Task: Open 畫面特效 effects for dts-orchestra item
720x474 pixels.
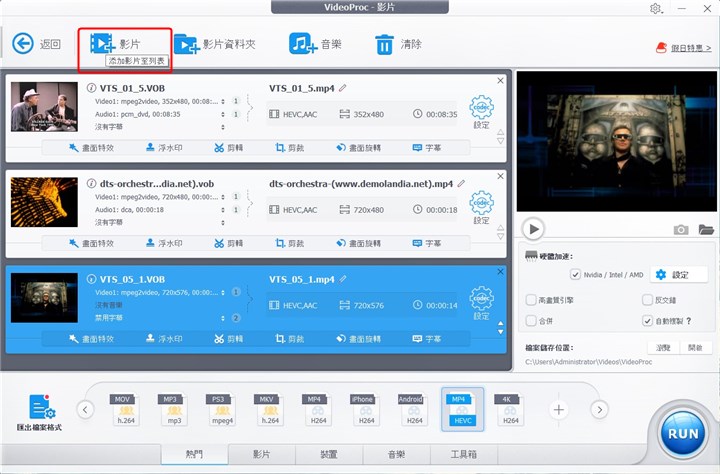Action: (91, 243)
